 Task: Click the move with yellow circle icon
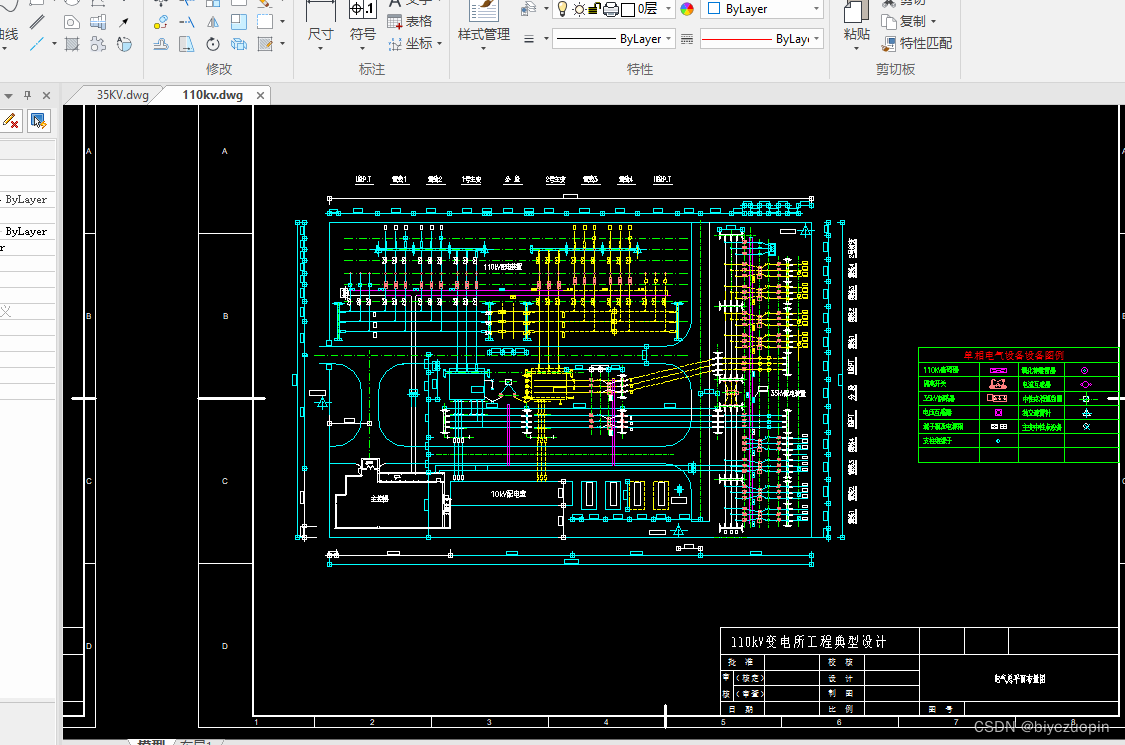point(161,22)
